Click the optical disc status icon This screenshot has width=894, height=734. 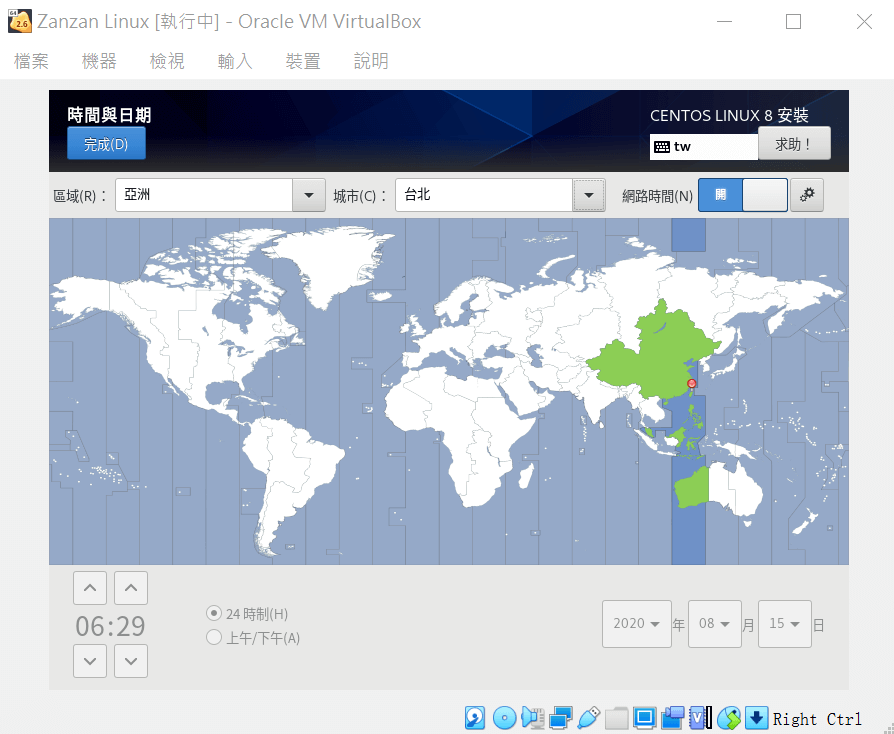tap(504, 718)
